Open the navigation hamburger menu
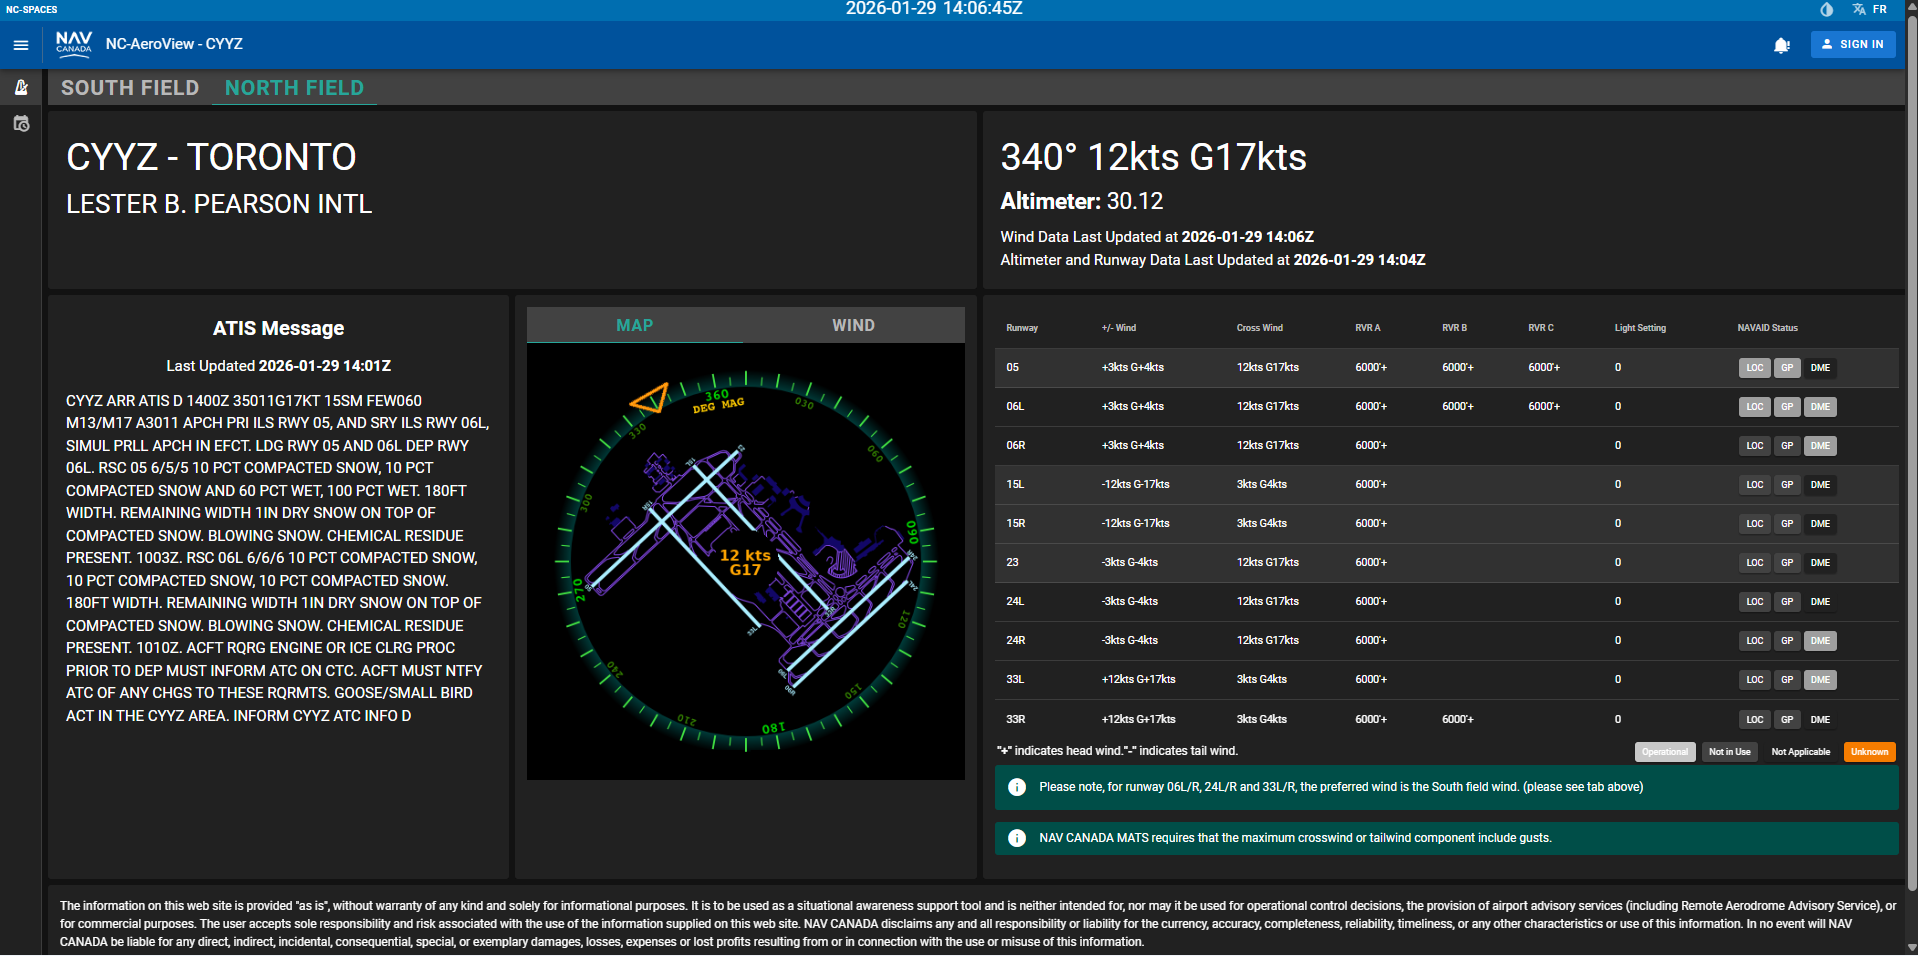This screenshot has width=1918, height=956. click(x=19, y=44)
